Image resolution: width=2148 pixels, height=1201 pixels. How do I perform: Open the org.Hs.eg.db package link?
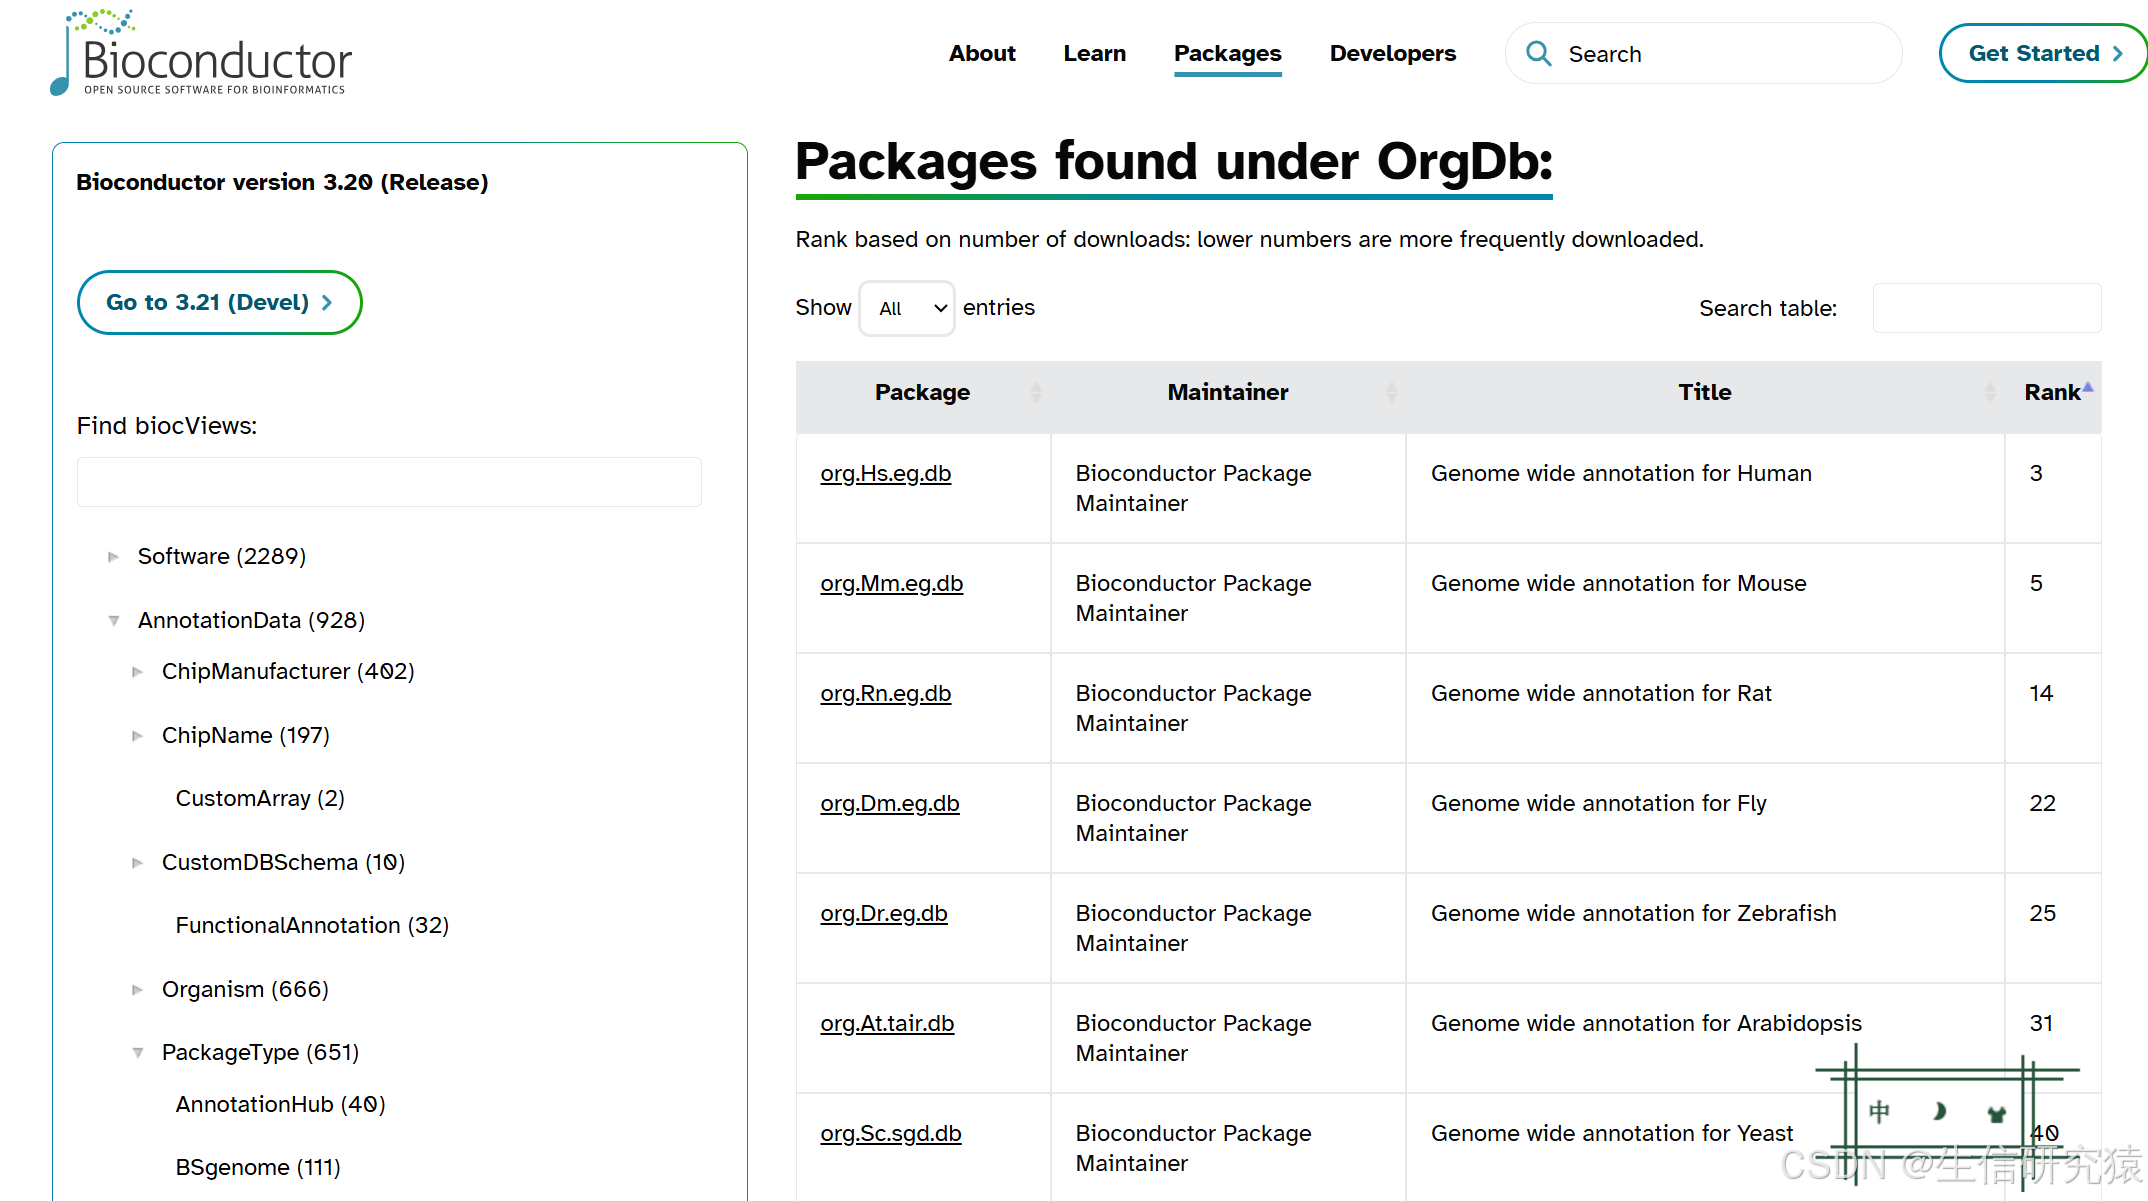tap(885, 474)
